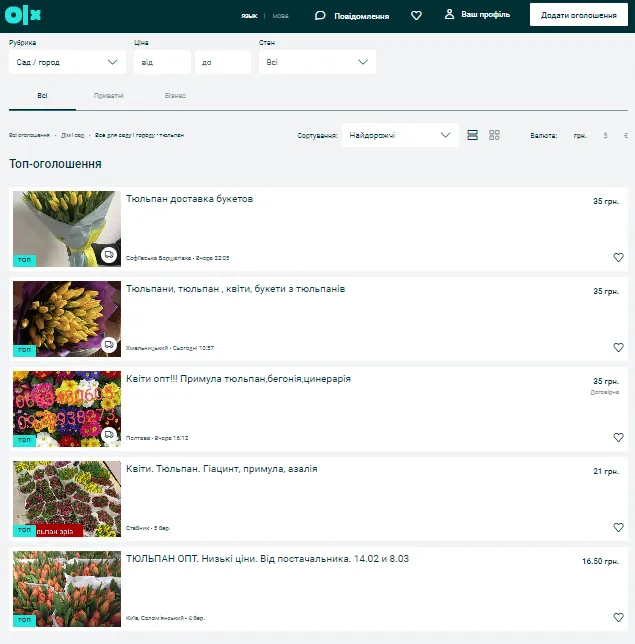Open Повідомлення messages
Screen dimensions: 635x644
pos(352,16)
